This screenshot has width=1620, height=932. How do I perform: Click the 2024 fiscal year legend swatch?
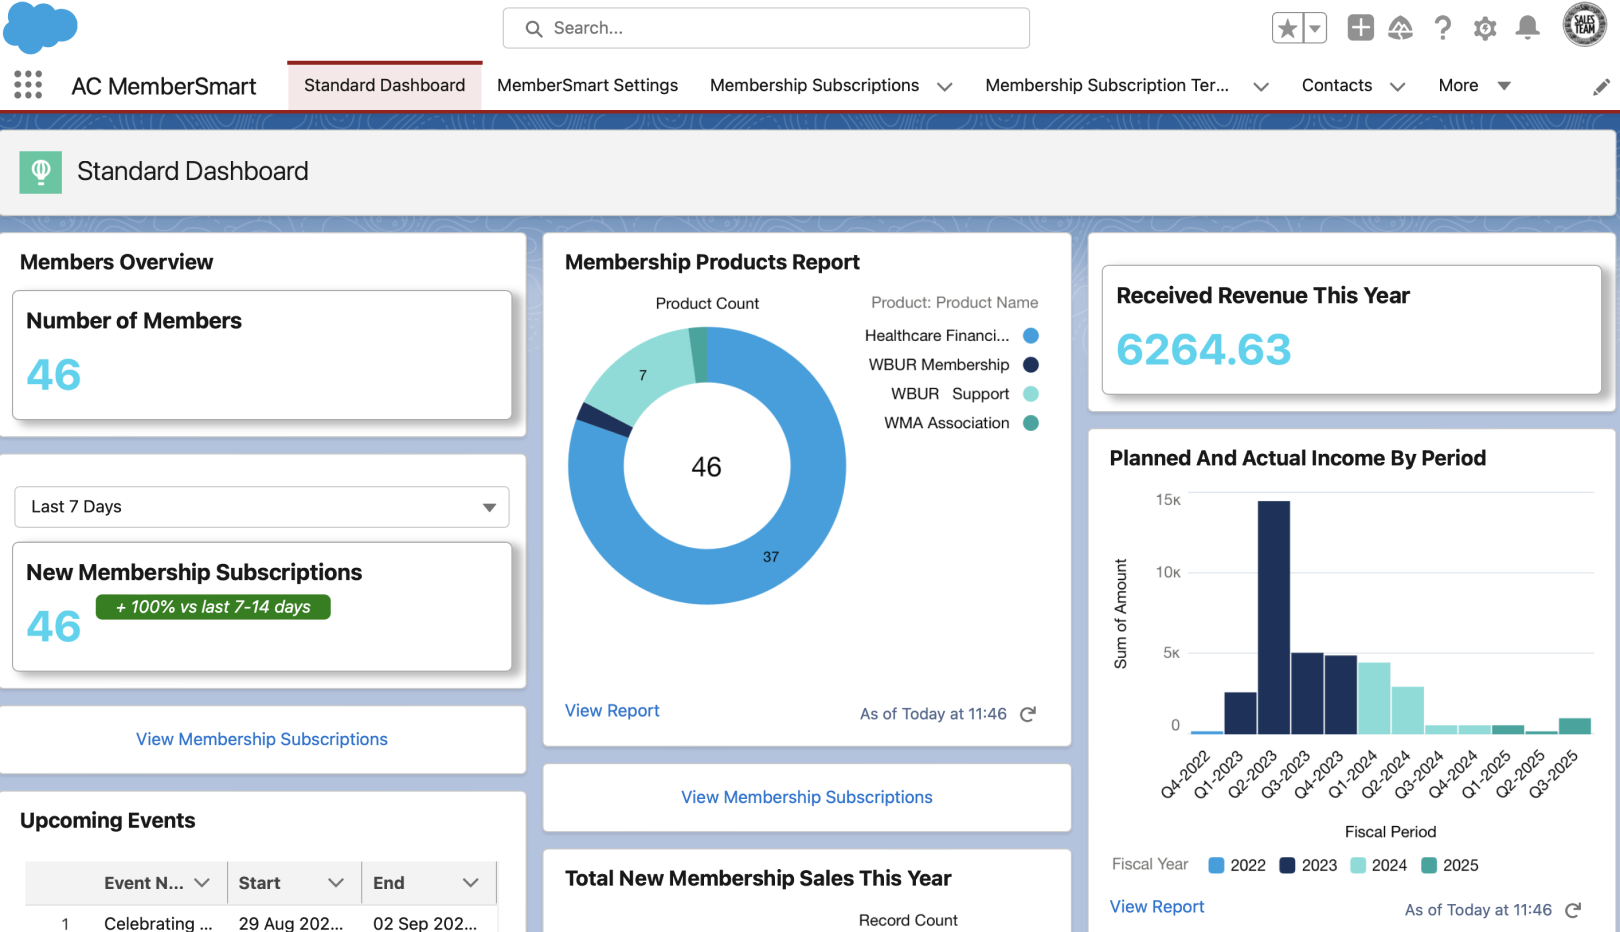click(x=1358, y=865)
